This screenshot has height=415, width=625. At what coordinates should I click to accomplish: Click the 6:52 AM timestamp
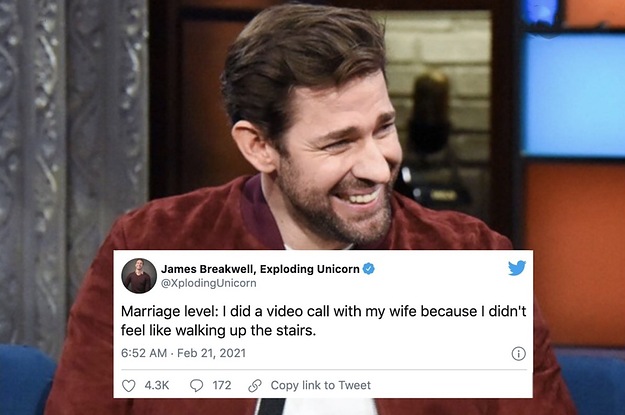pos(144,353)
